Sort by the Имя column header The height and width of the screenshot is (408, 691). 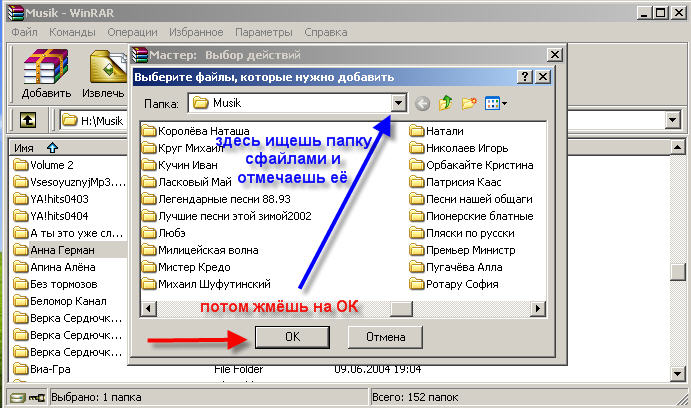pyautogui.click(x=67, y=148)
